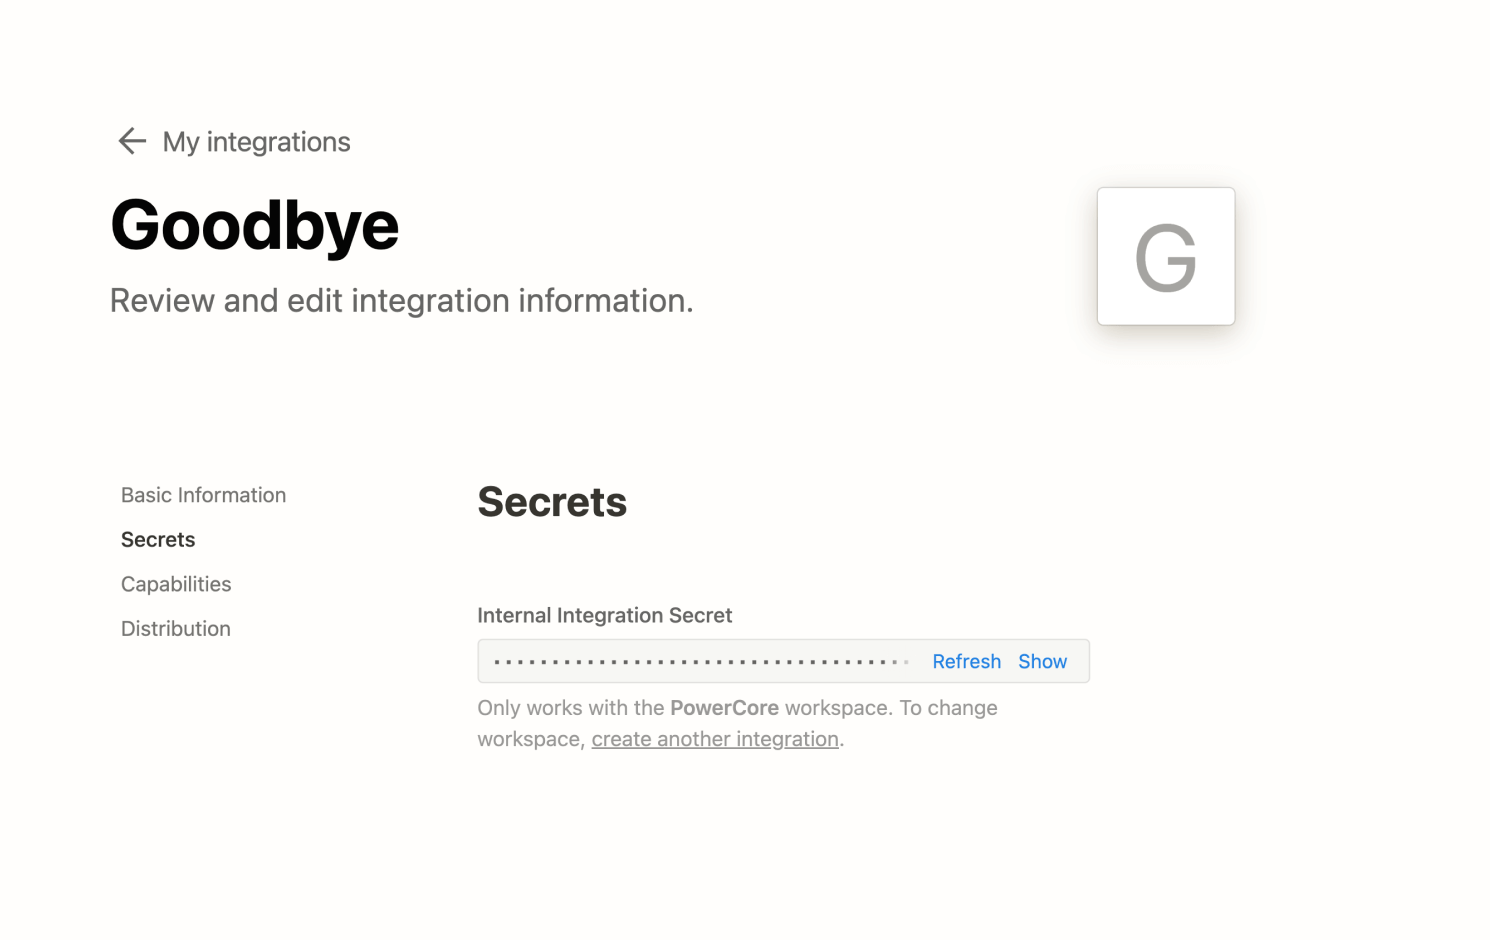Image resolution: width=1490 pixels, height=940 pixels.
Task: Open My integrations page
Action: point(256,142)
